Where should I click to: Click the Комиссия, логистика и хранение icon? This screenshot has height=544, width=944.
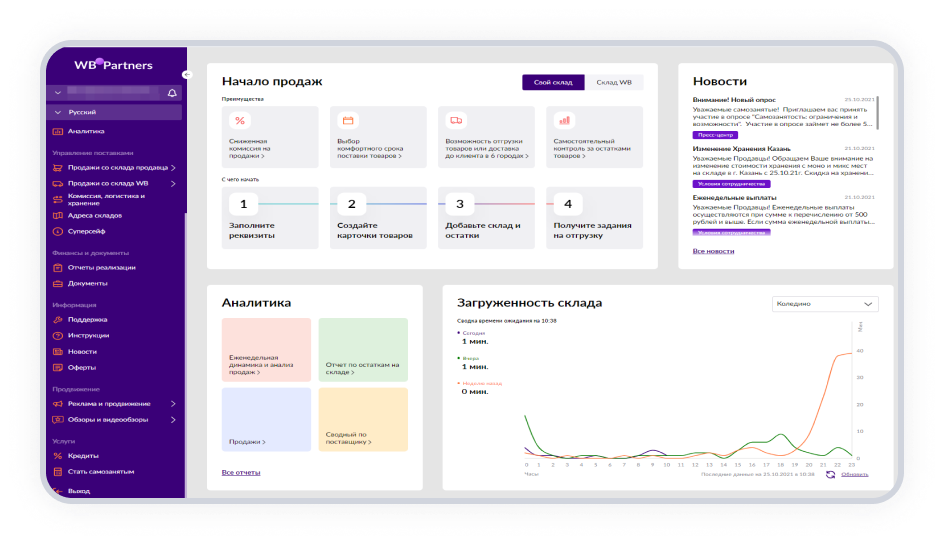(x=58, y=199)
